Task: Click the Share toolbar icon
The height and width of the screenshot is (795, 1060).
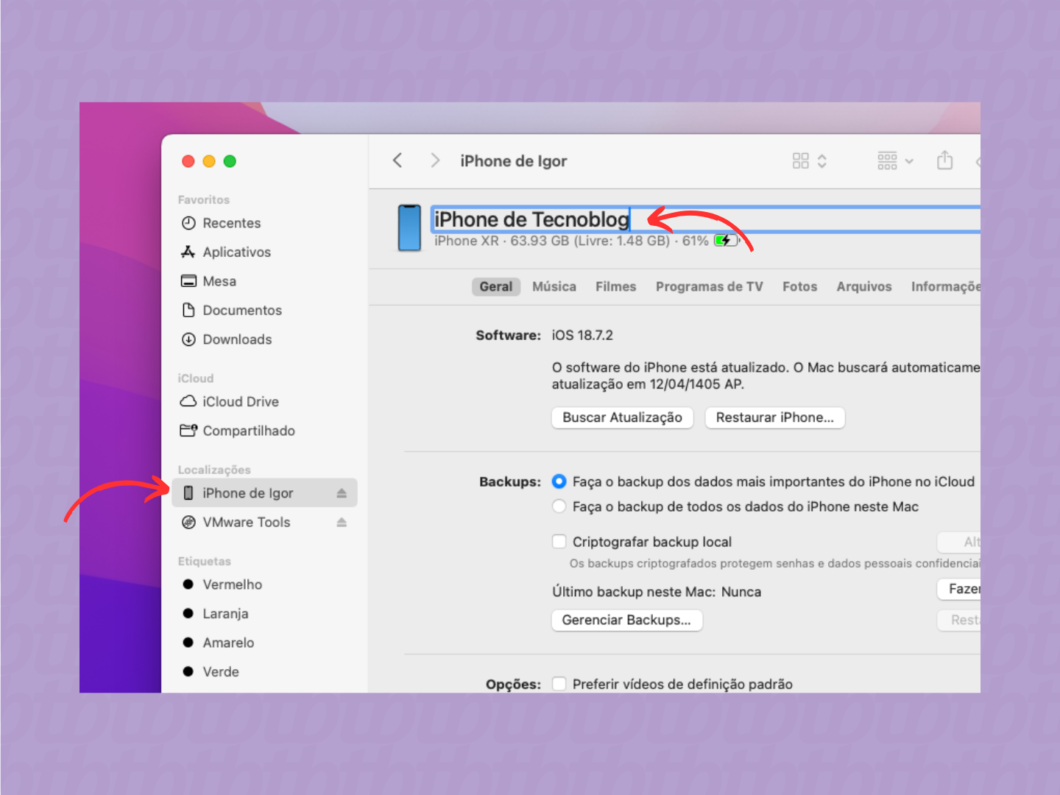Action: click(x=944, y=160)
